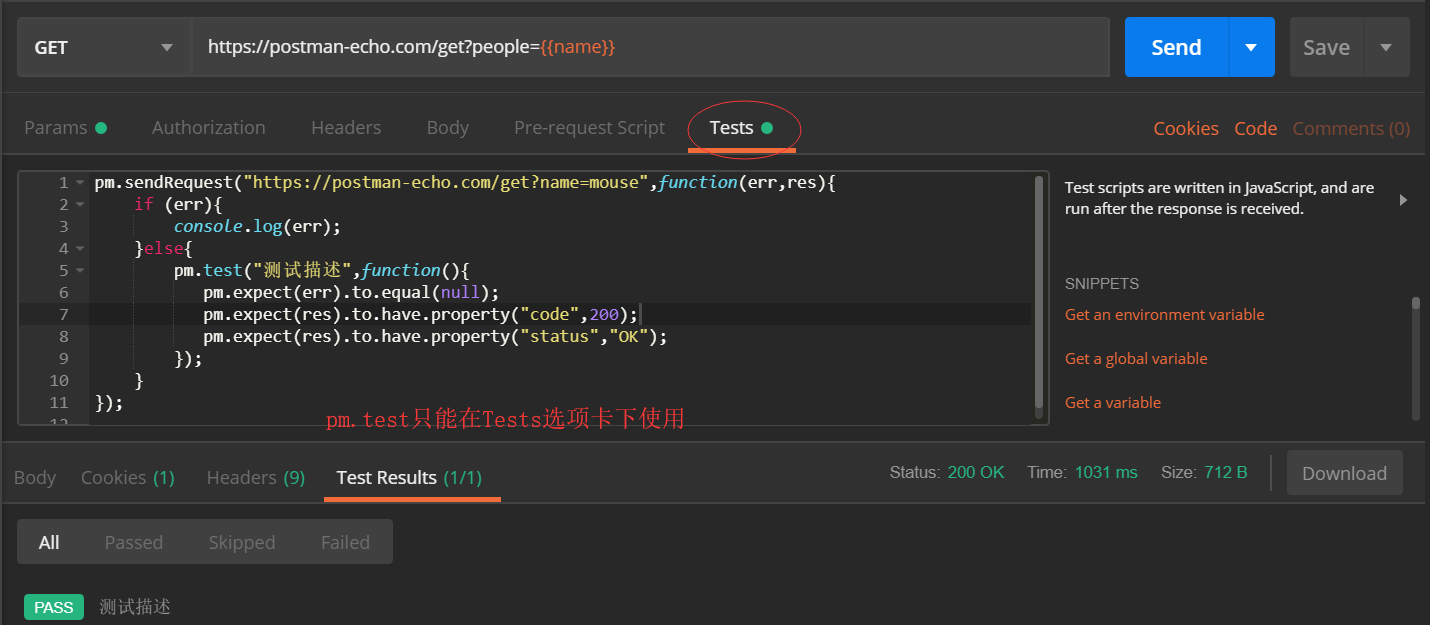Image resolution: width=1430 pixels, height=625 pixels.
Task: Open the Save button dropdown arrow
Action: (x=1386, y=47)
